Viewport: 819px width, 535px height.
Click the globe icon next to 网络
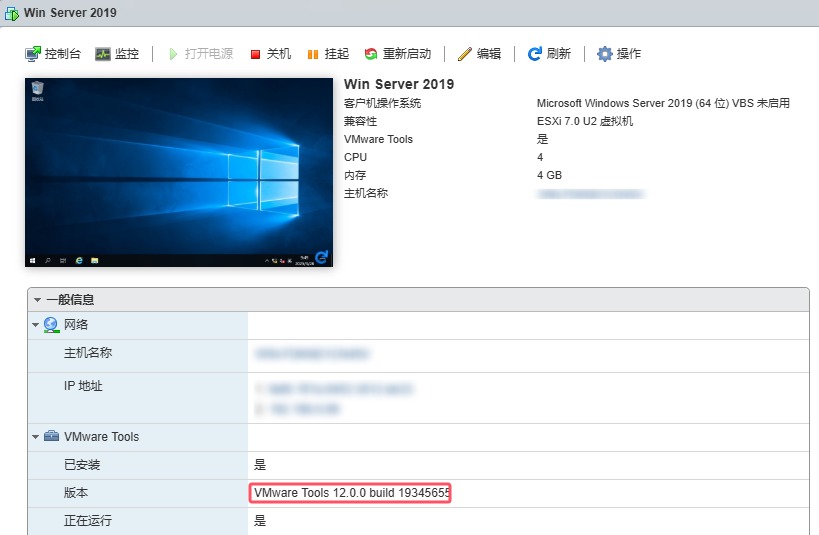pyautogui.click(x=51, y=325)
